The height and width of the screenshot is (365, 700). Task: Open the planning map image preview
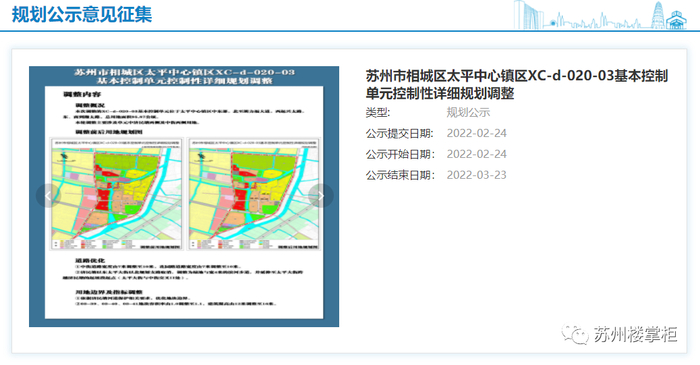184,196
